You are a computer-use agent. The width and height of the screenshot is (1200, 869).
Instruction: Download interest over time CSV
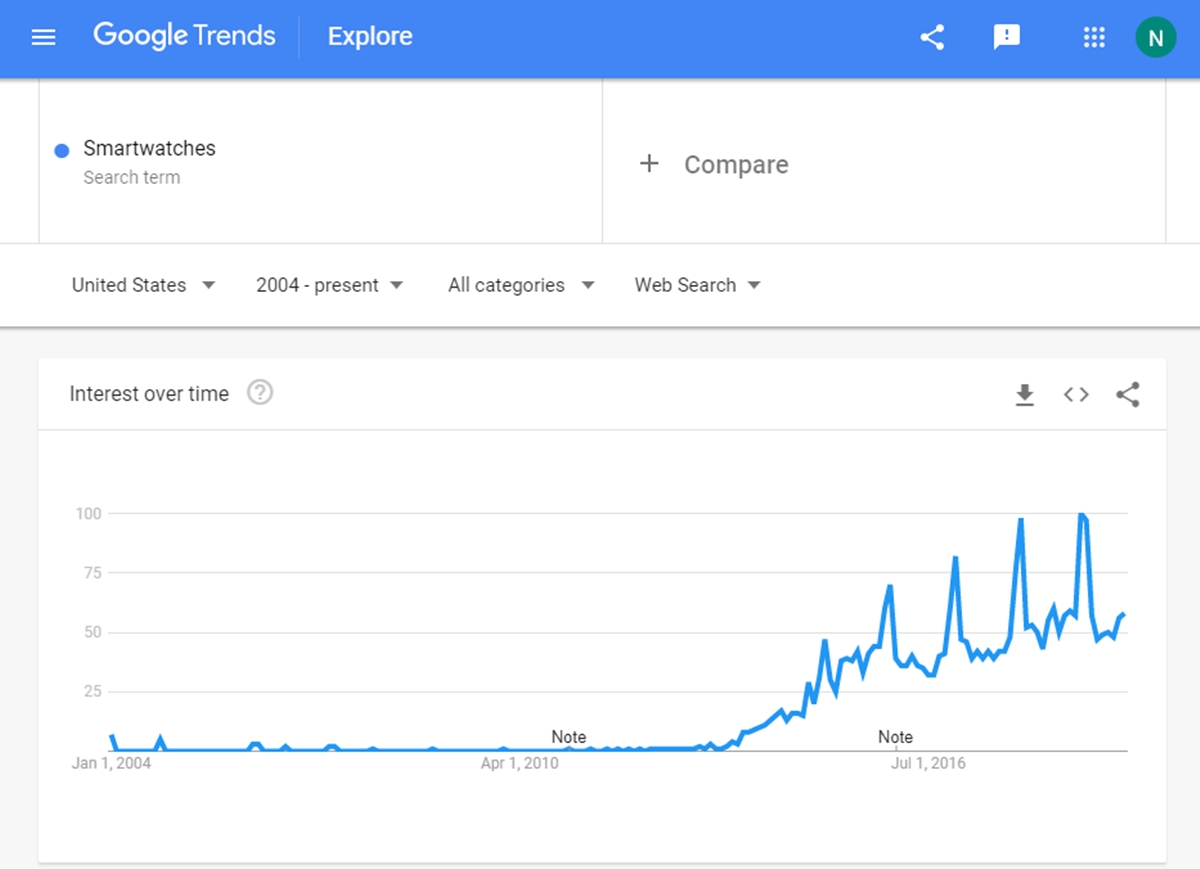[x=1024, y=395]
